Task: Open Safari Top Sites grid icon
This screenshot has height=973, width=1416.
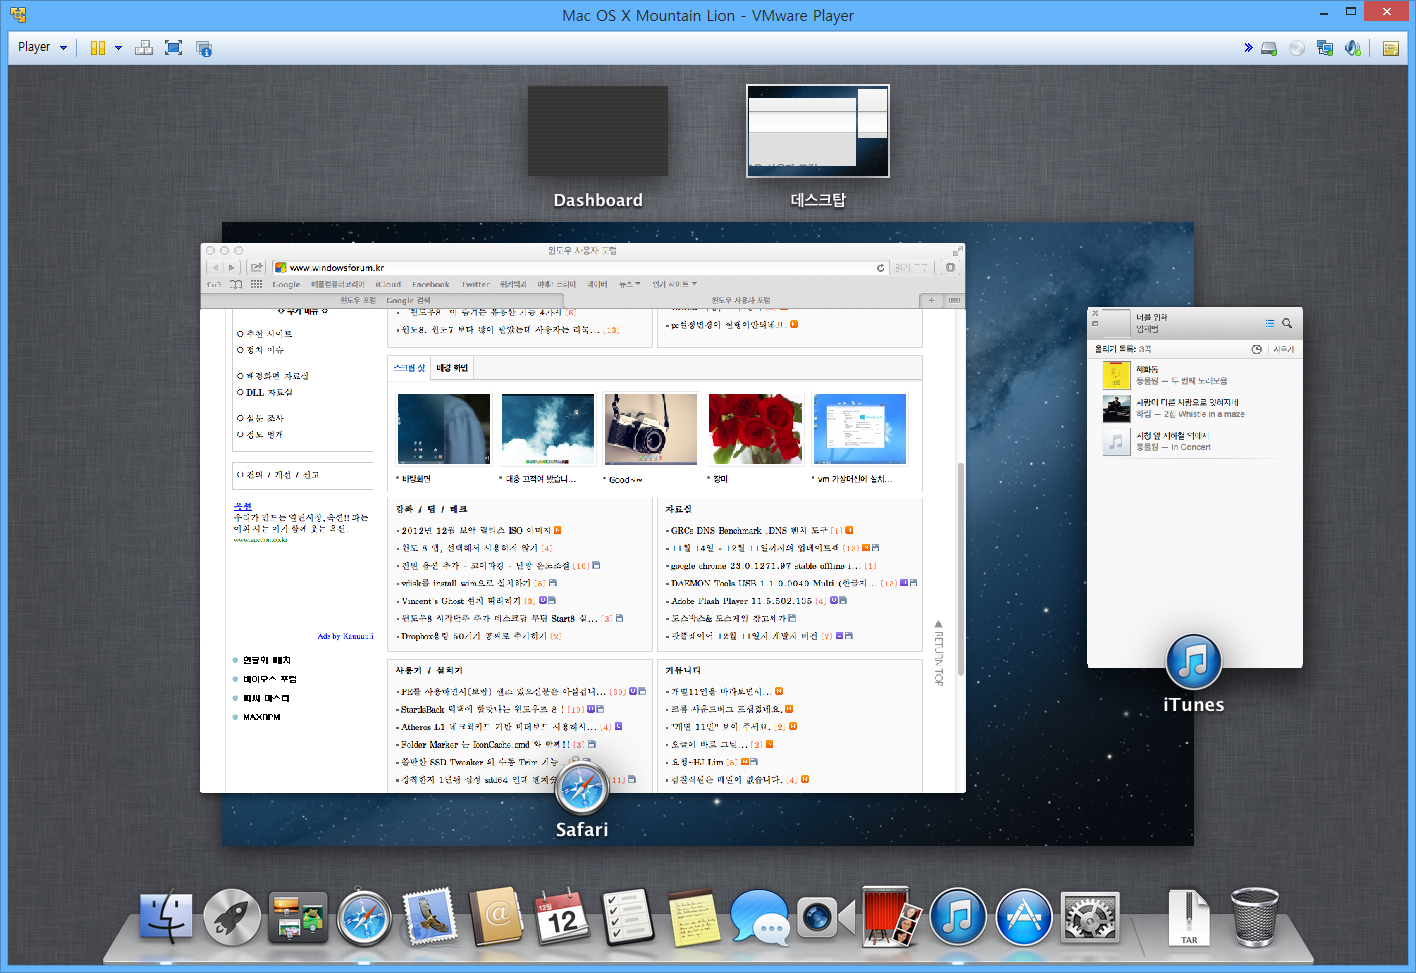Action: (257, 284)
